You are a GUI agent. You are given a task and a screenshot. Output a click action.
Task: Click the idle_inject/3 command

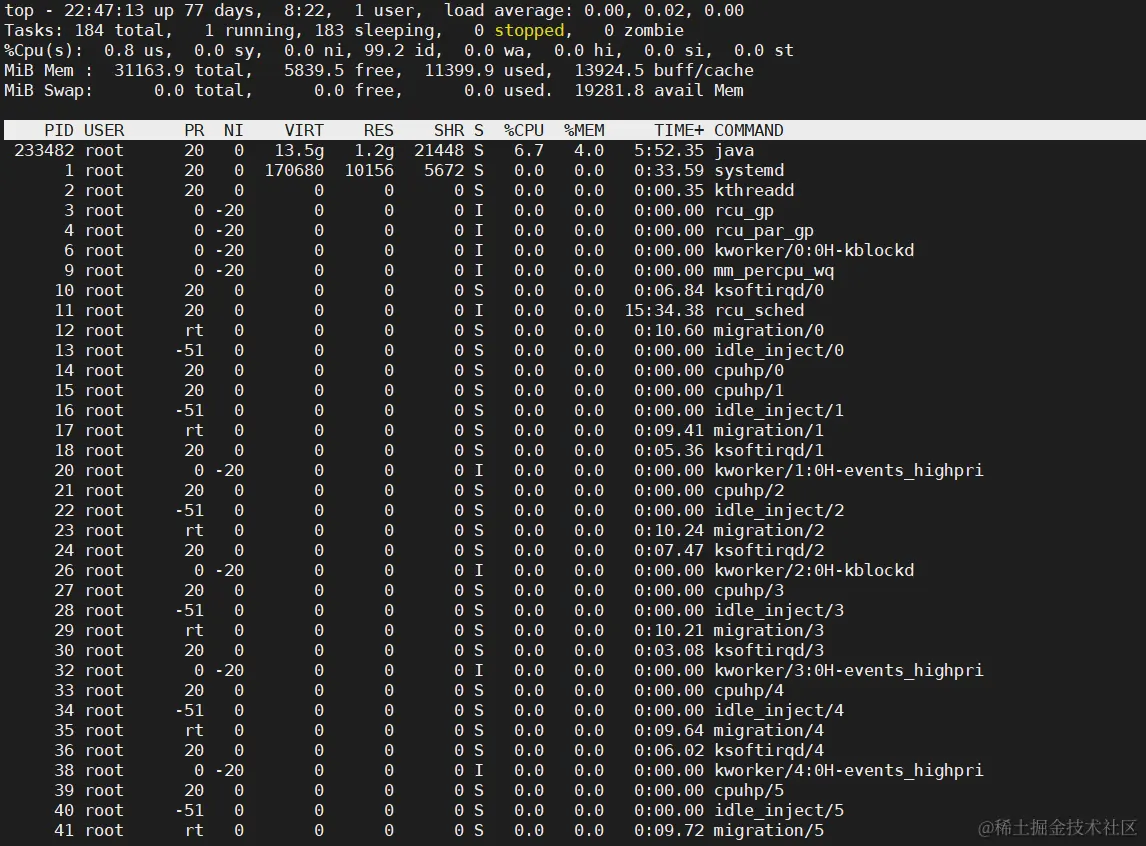(x=779, y=610)
